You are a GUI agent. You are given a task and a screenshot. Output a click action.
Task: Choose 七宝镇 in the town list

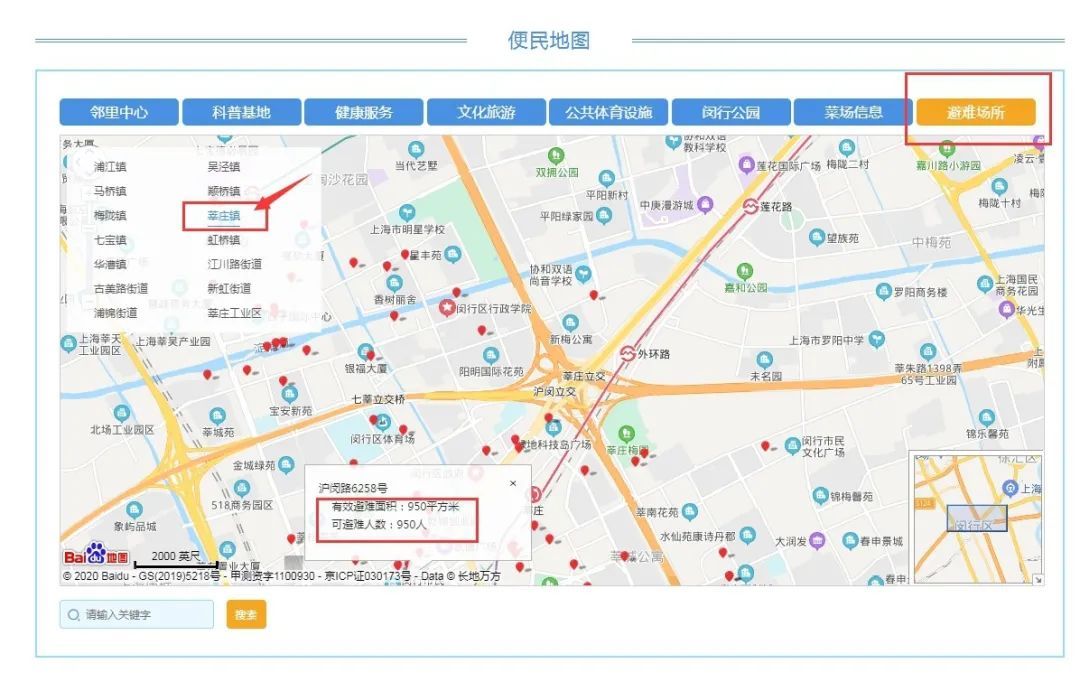click(x=110, y=240)
